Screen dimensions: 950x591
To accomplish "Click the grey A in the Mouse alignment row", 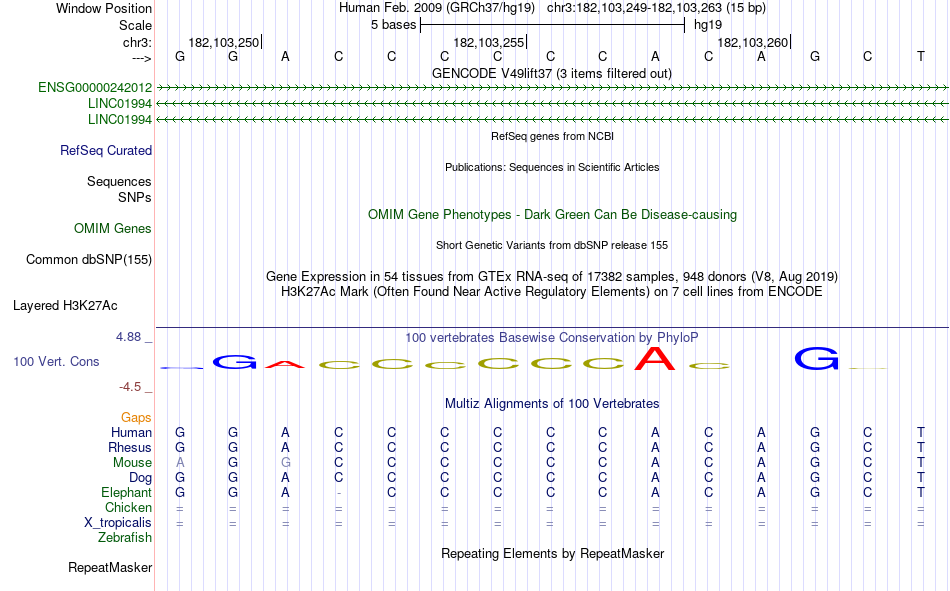I will 180,462.
